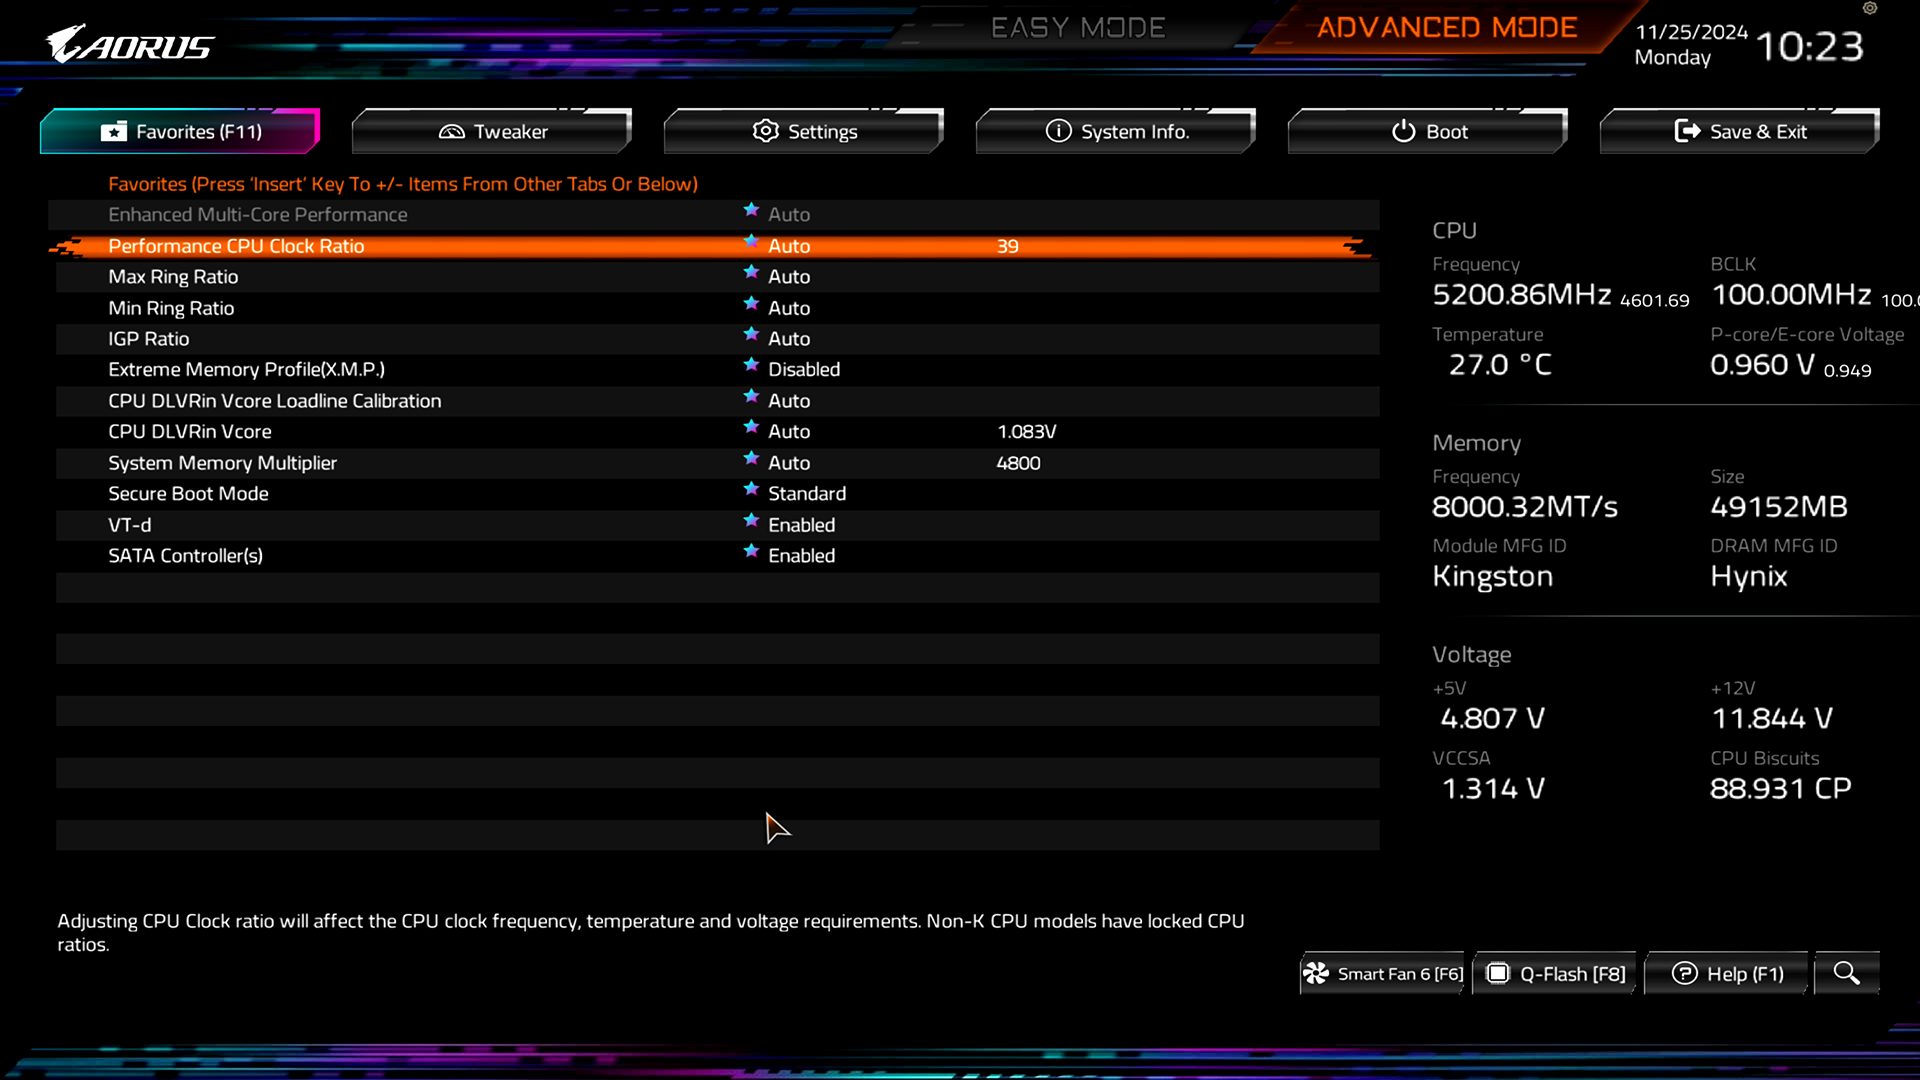This screenshot has height=1080, width=1920.
Task: Click the star beside System Memory Multiplier
Action: pos(751,459)
